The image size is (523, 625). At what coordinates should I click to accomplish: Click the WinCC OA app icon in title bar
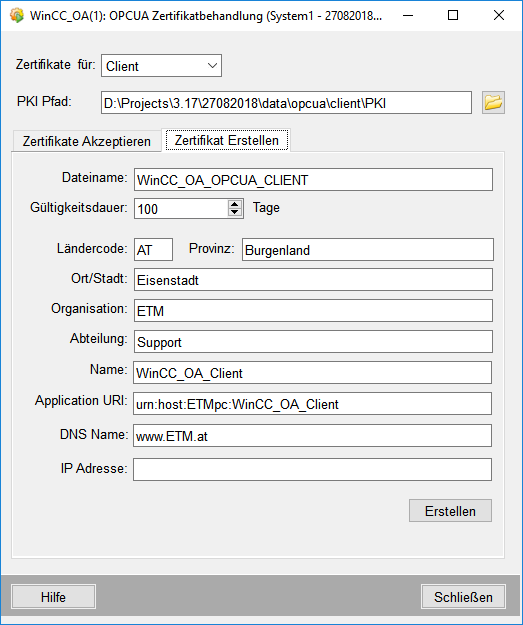tap(17, 16)
